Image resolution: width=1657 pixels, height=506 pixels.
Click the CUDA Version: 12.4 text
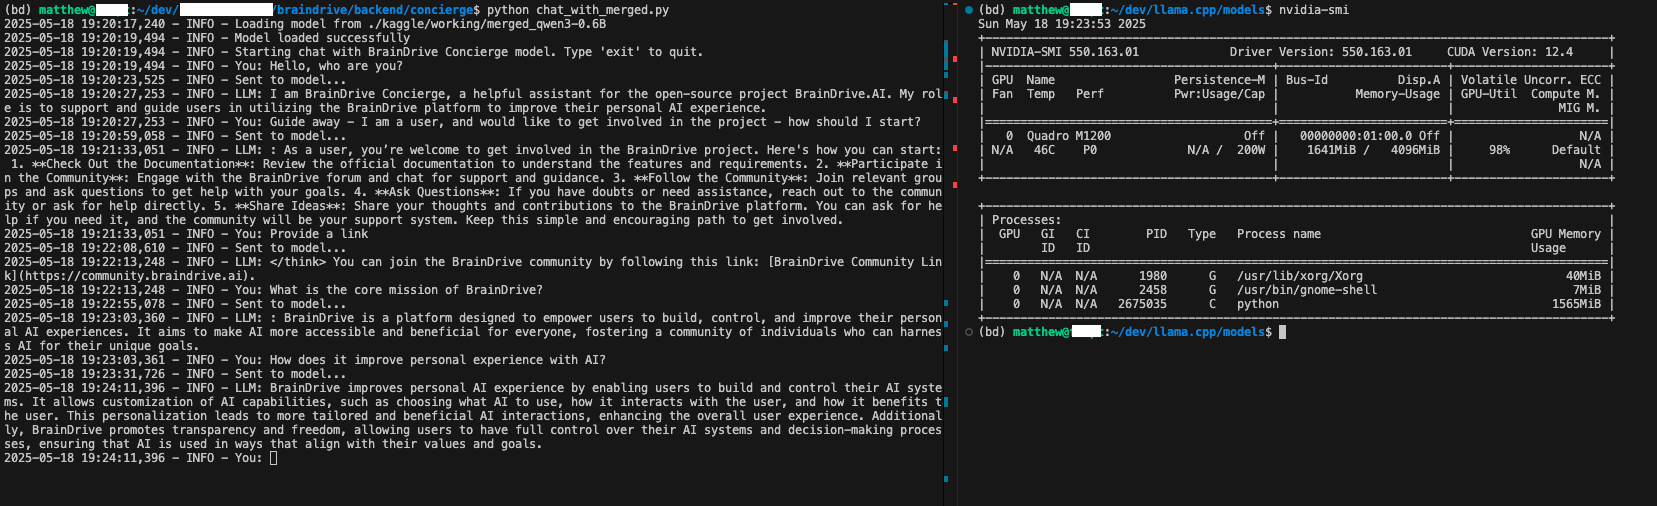[x=1509, y=52]
